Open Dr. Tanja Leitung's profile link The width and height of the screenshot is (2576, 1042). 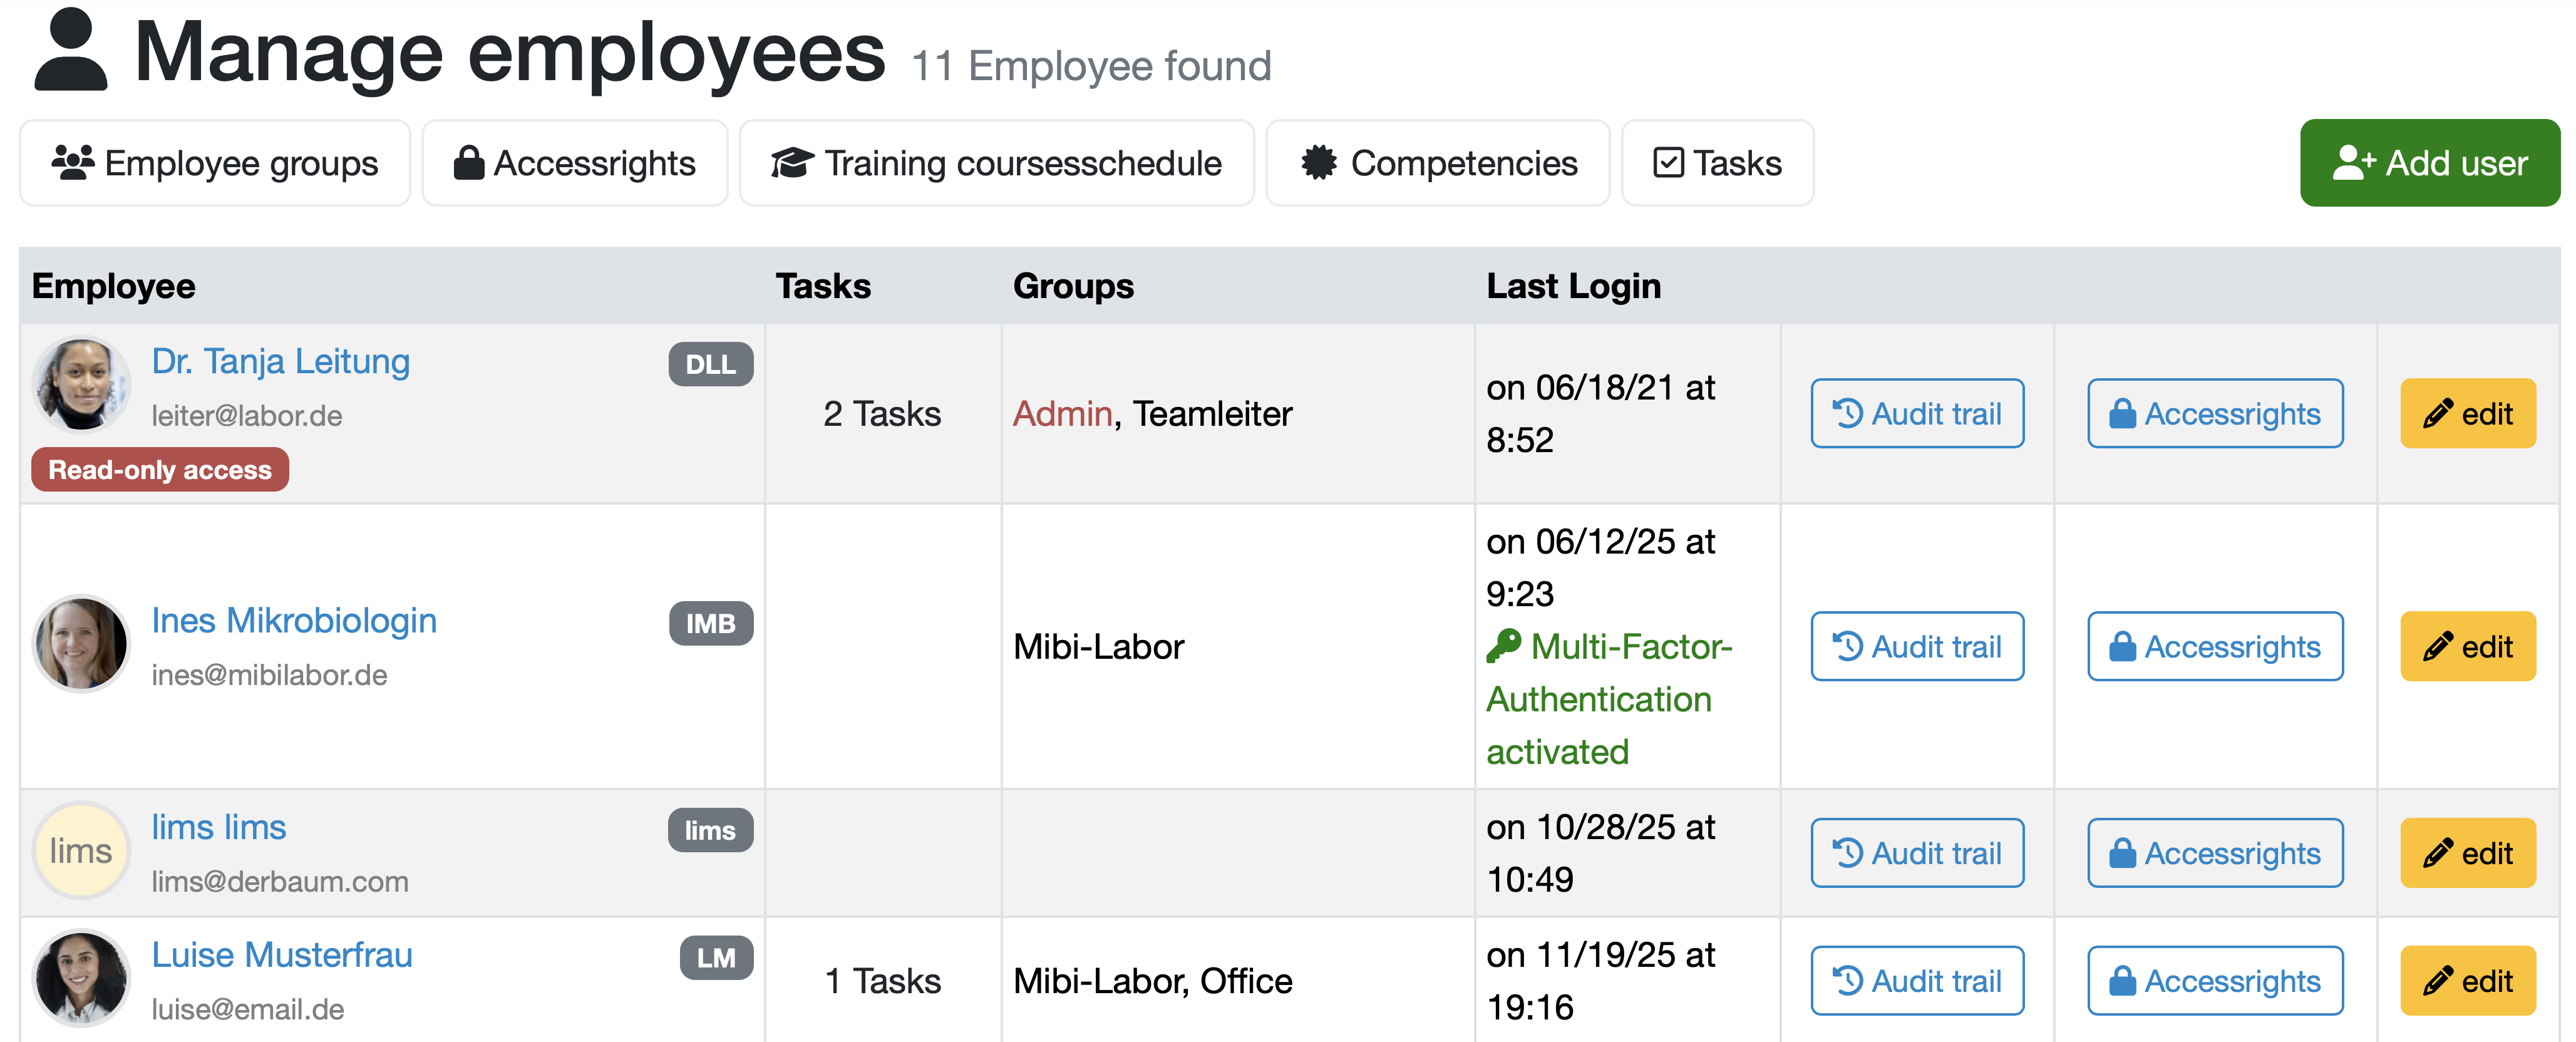[x=280, y=361]
